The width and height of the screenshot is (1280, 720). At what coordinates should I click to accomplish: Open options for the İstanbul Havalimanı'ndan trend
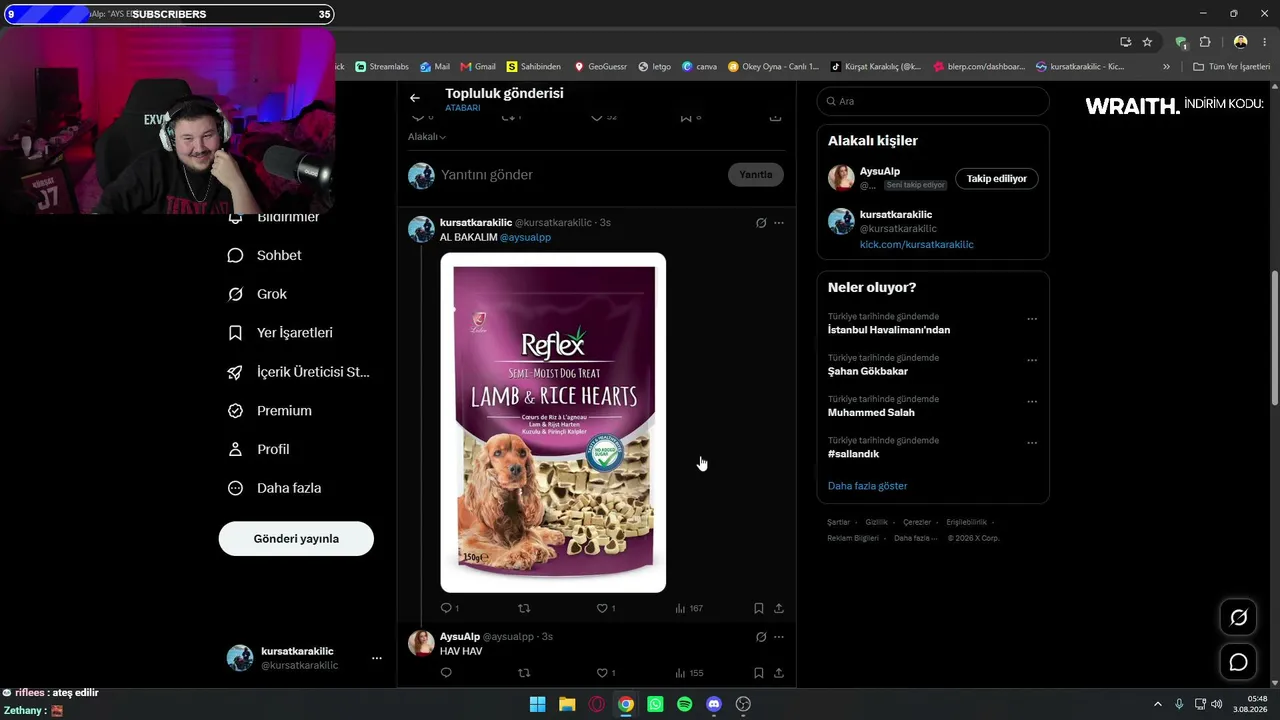1032,319
